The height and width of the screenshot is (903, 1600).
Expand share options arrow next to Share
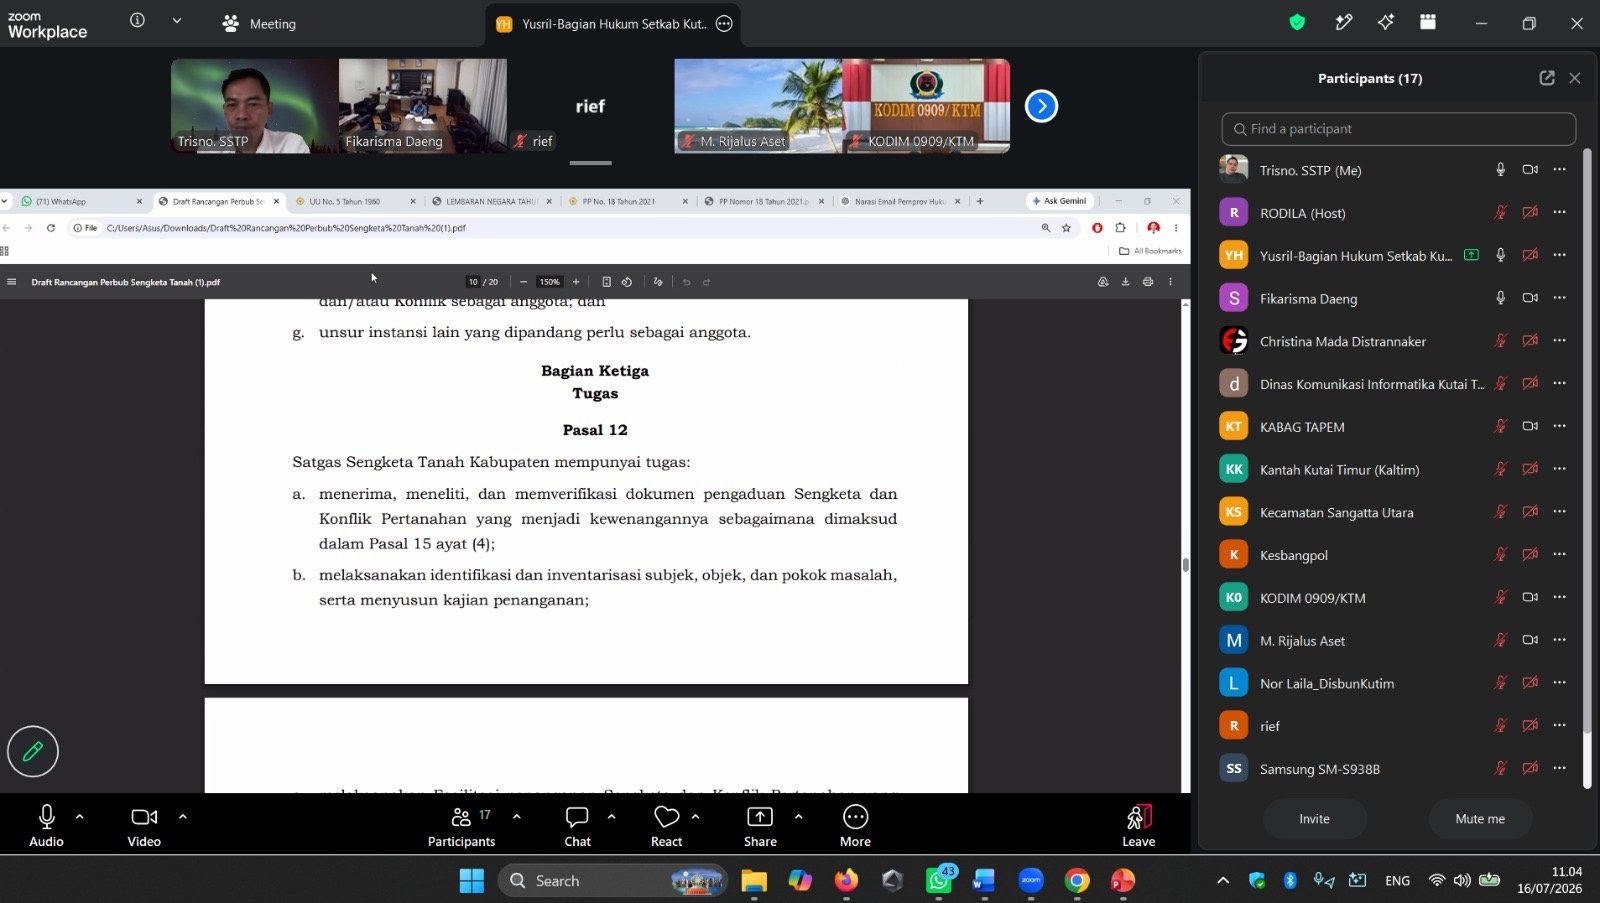click(x=798, y=817)
